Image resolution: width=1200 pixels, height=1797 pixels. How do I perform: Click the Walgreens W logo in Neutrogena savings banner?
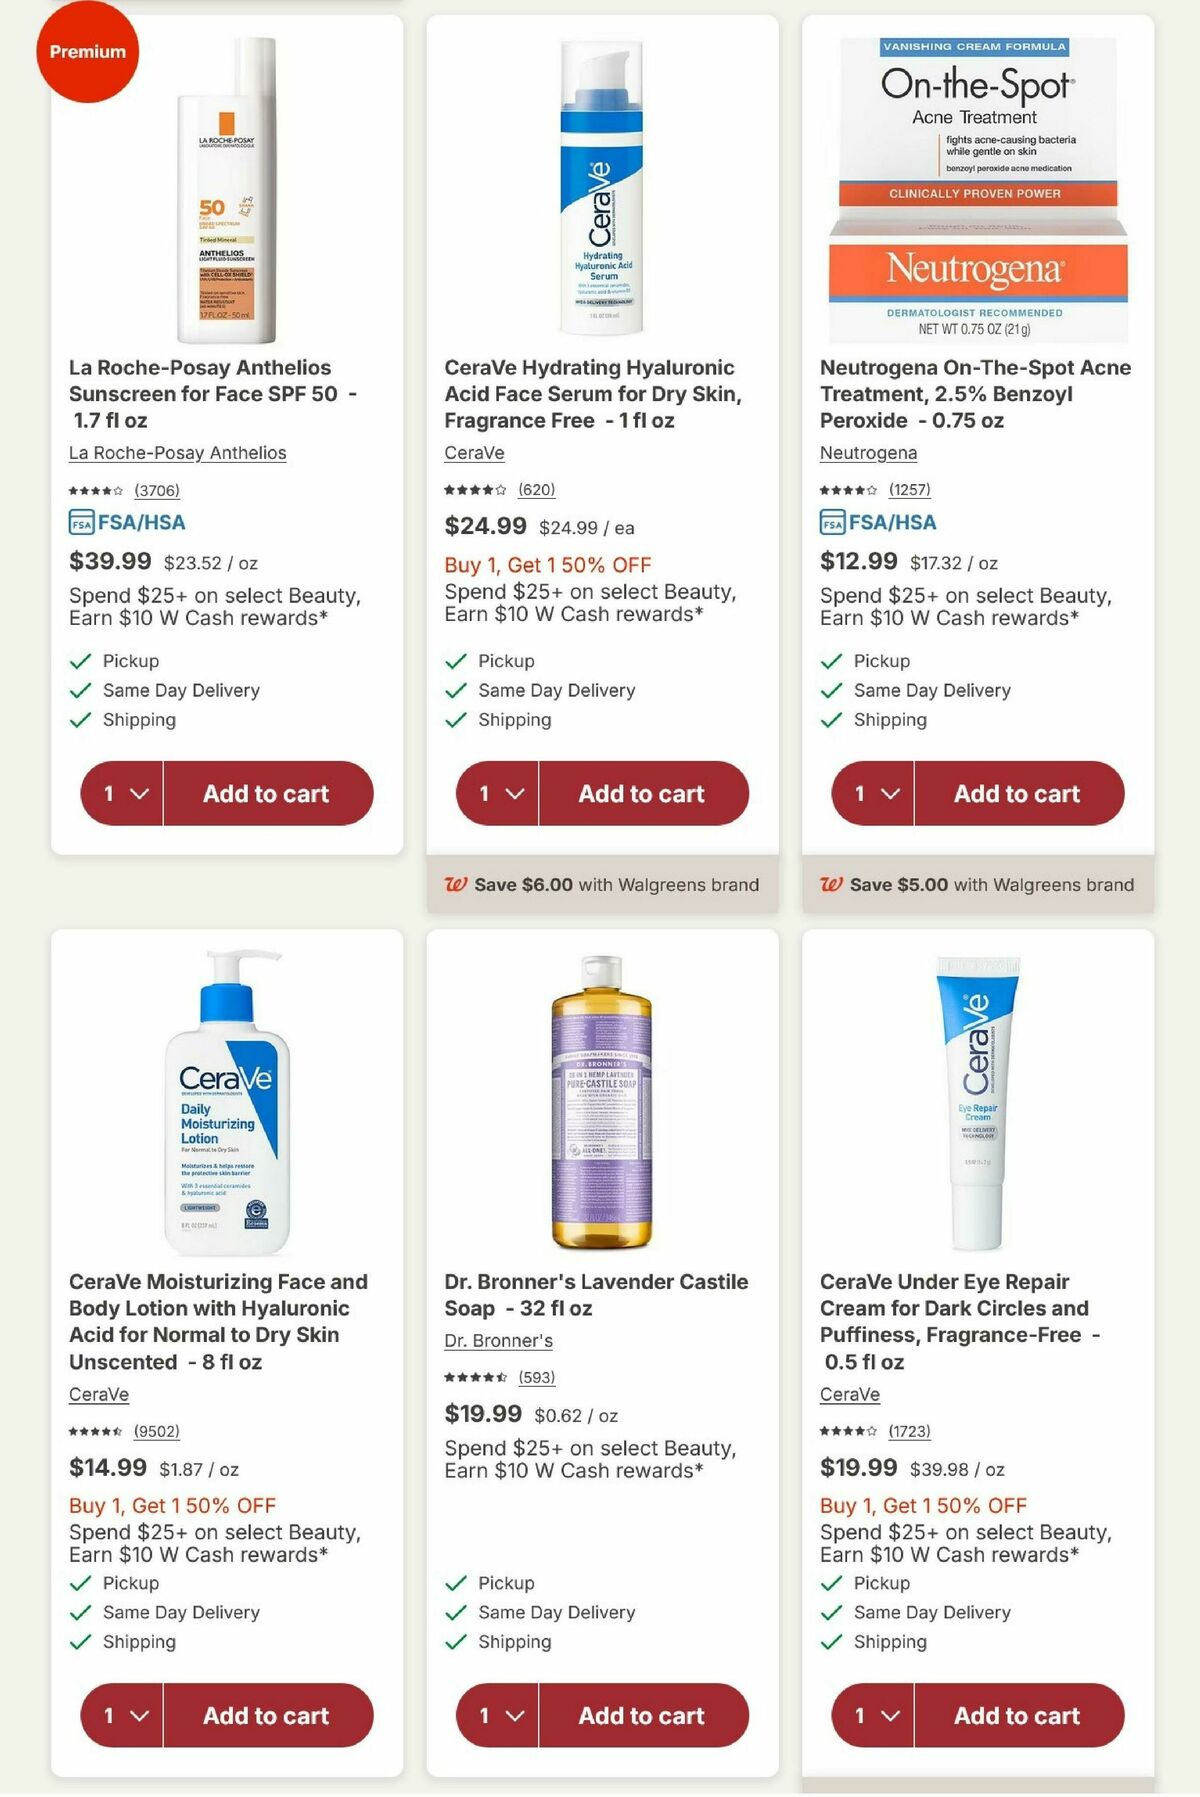coord(831,884)
